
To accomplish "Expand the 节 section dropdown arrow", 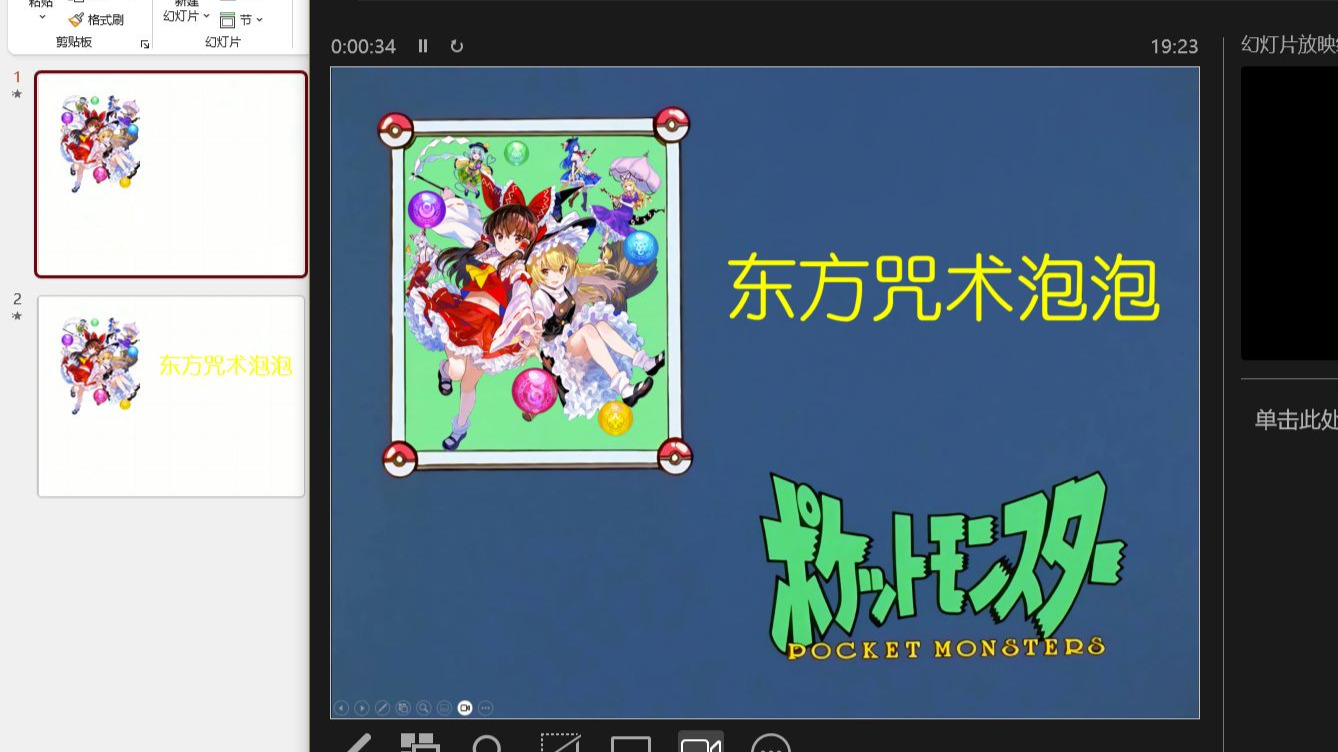I will tap(259, 20).
